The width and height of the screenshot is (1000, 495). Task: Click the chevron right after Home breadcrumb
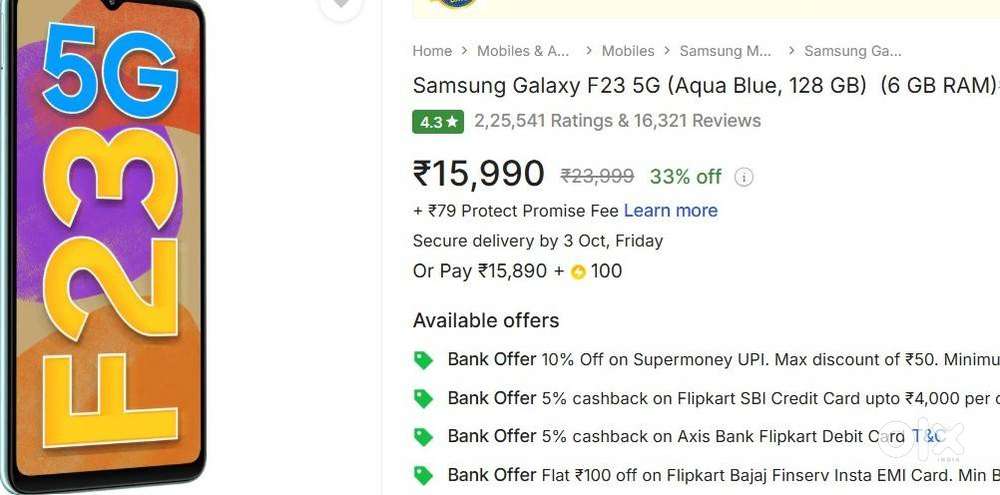[464, 51]
